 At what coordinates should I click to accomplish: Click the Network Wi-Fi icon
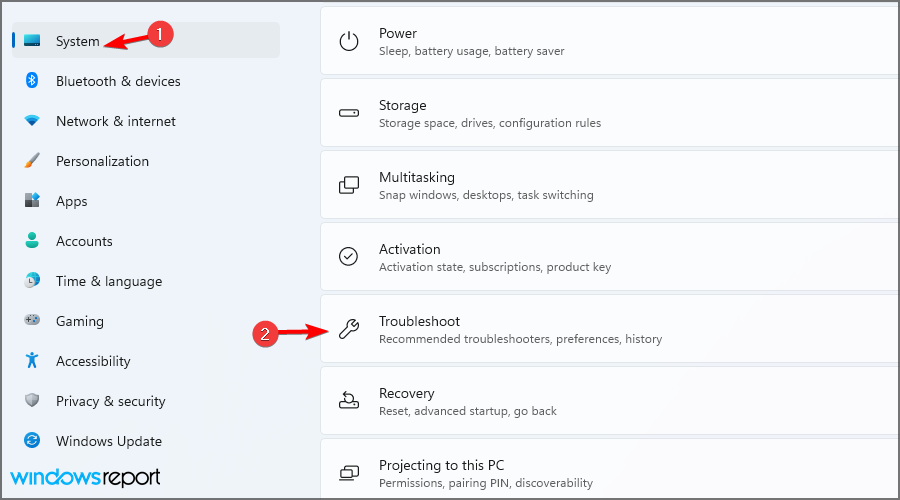(x=32, y=121)
